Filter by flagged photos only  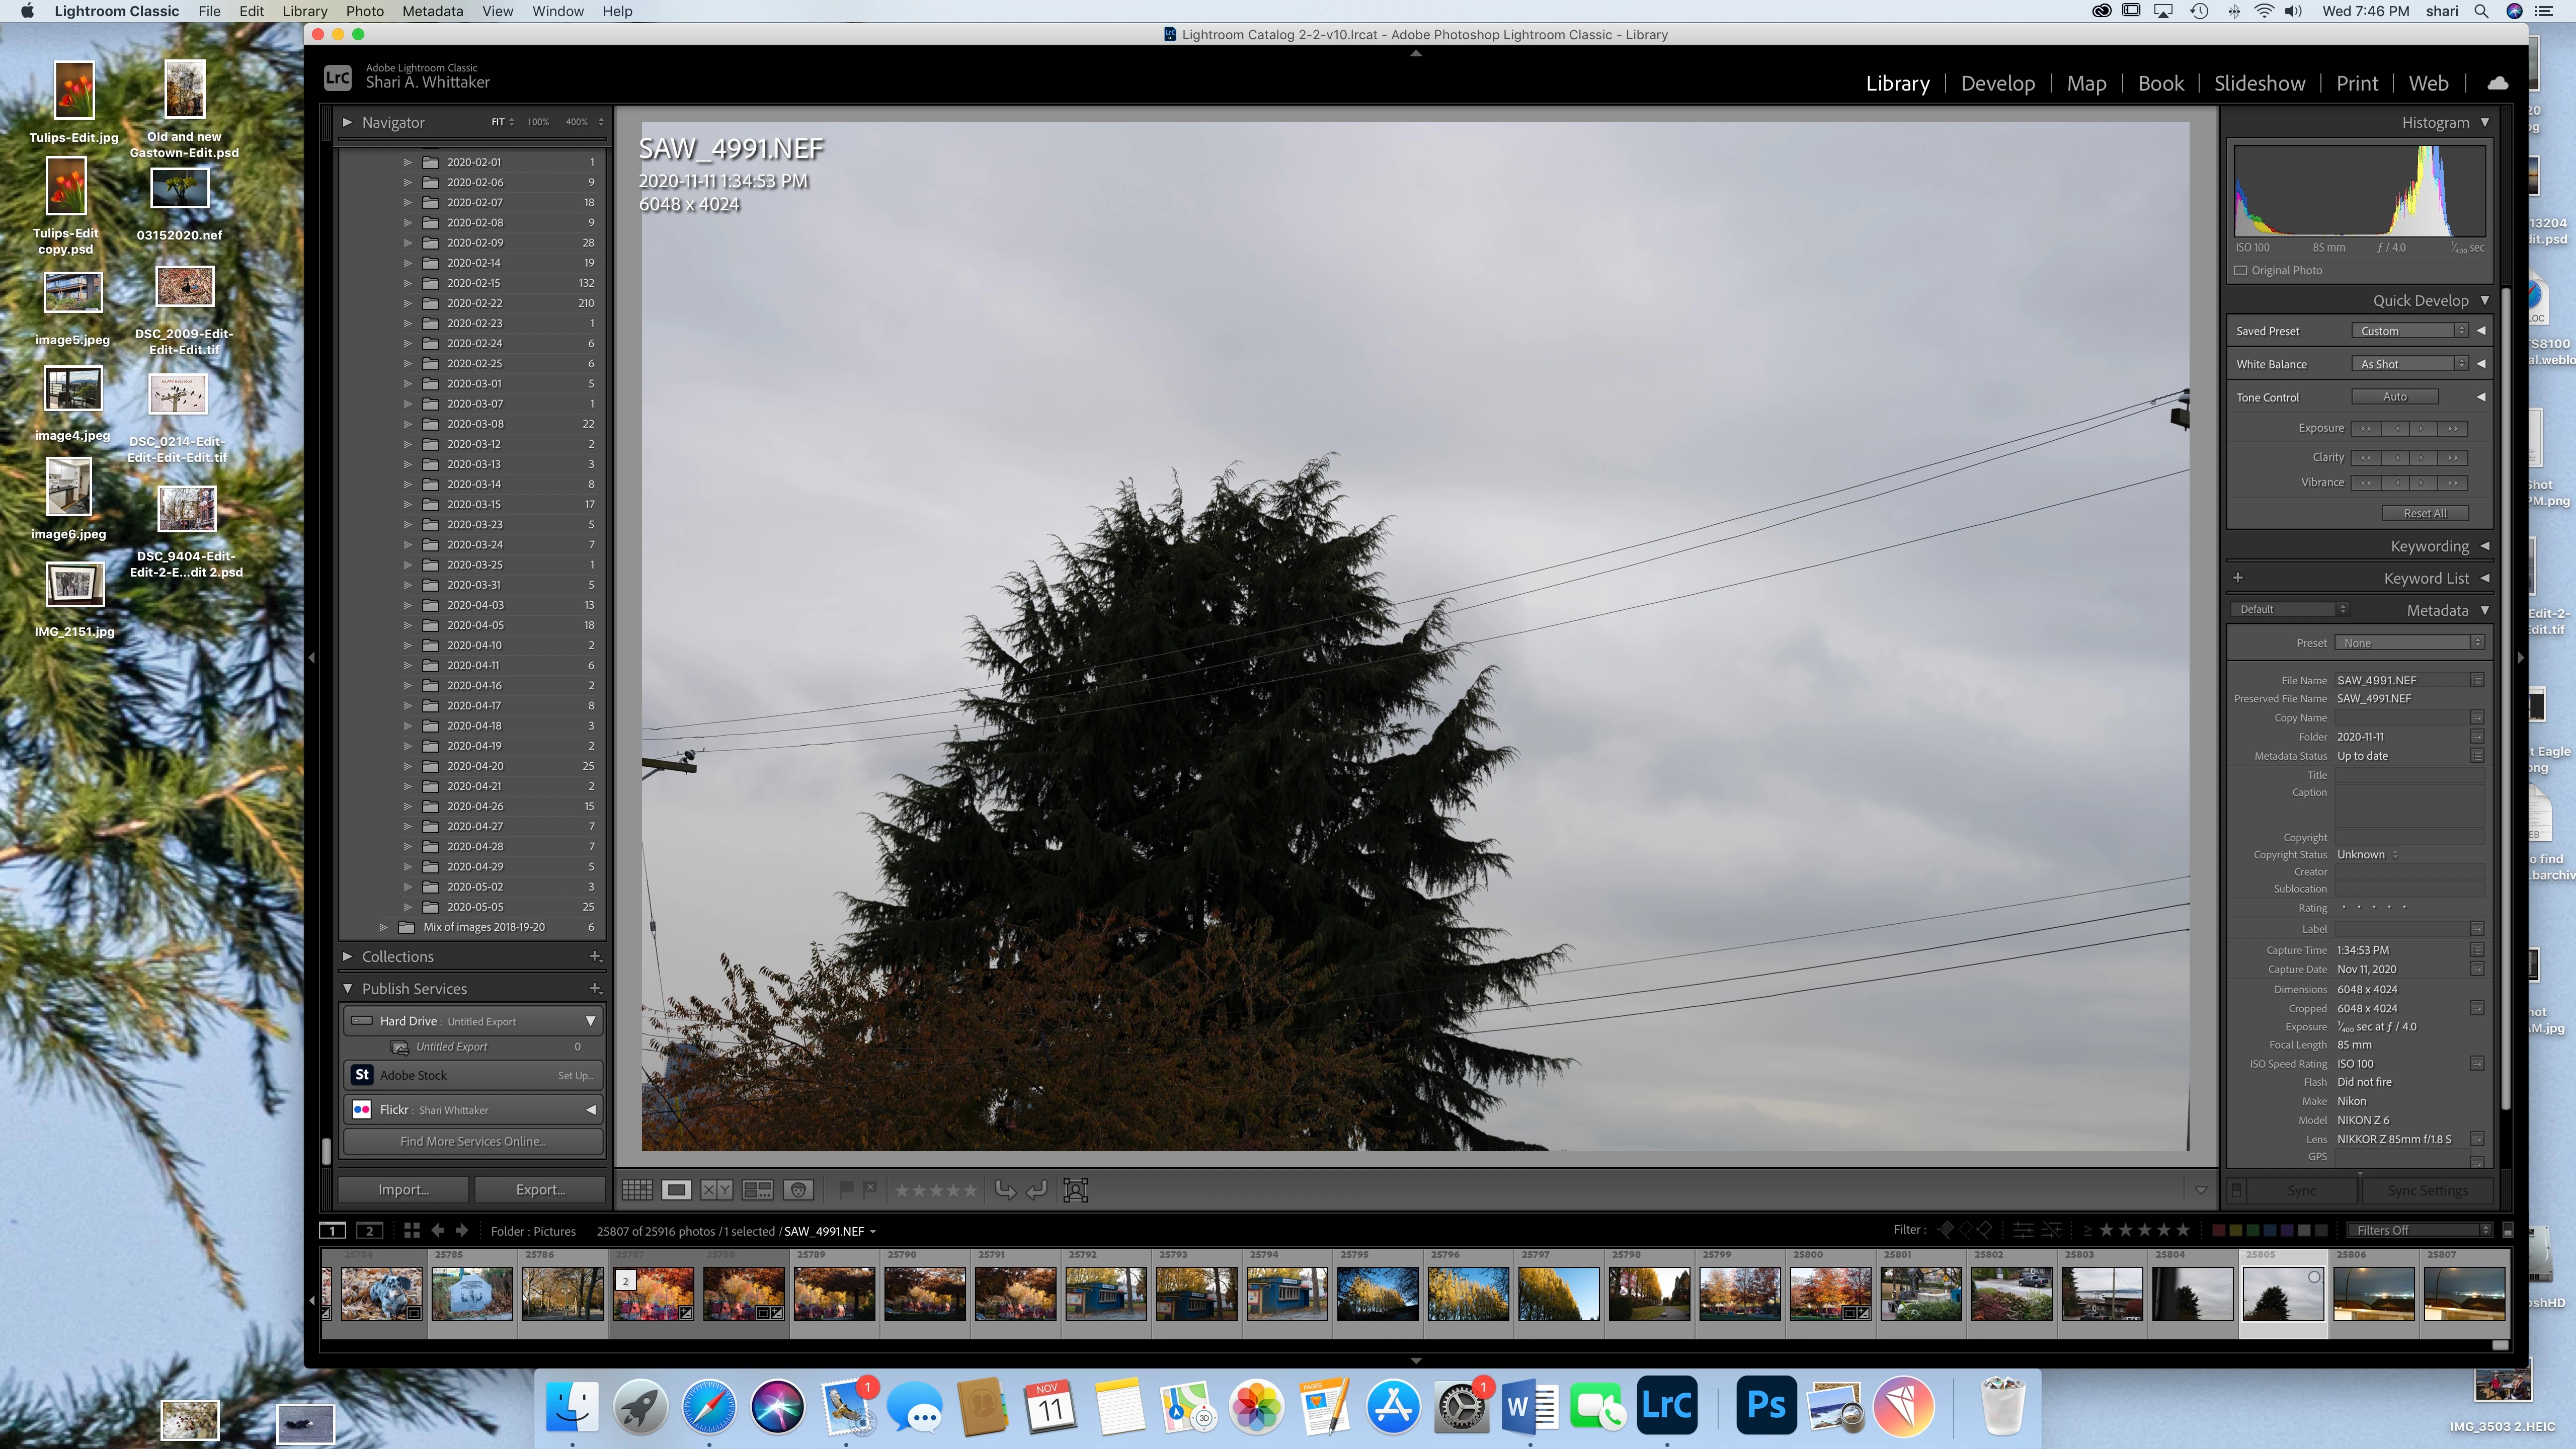click(1946, 1230)
